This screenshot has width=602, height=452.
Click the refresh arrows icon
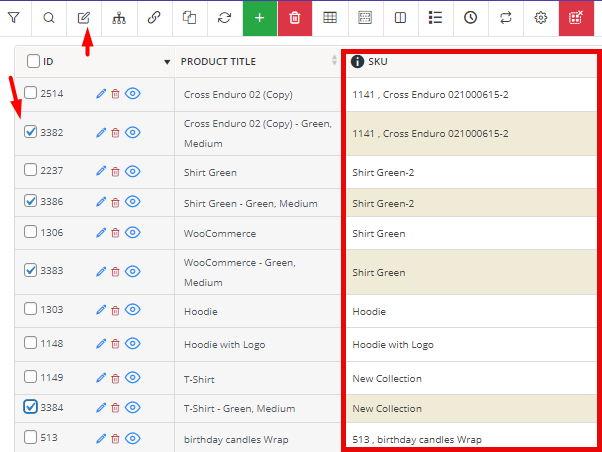tap(225, 18)
